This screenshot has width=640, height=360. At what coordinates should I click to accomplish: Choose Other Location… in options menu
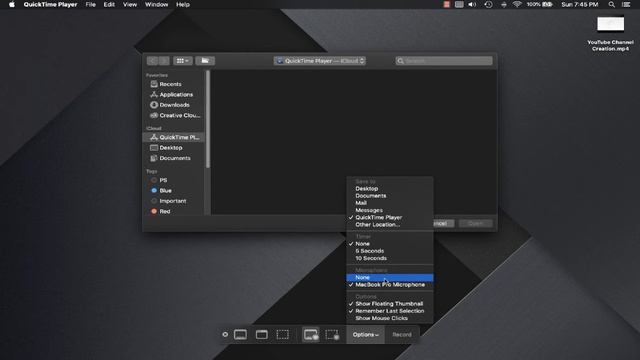[x=389, y=224]
